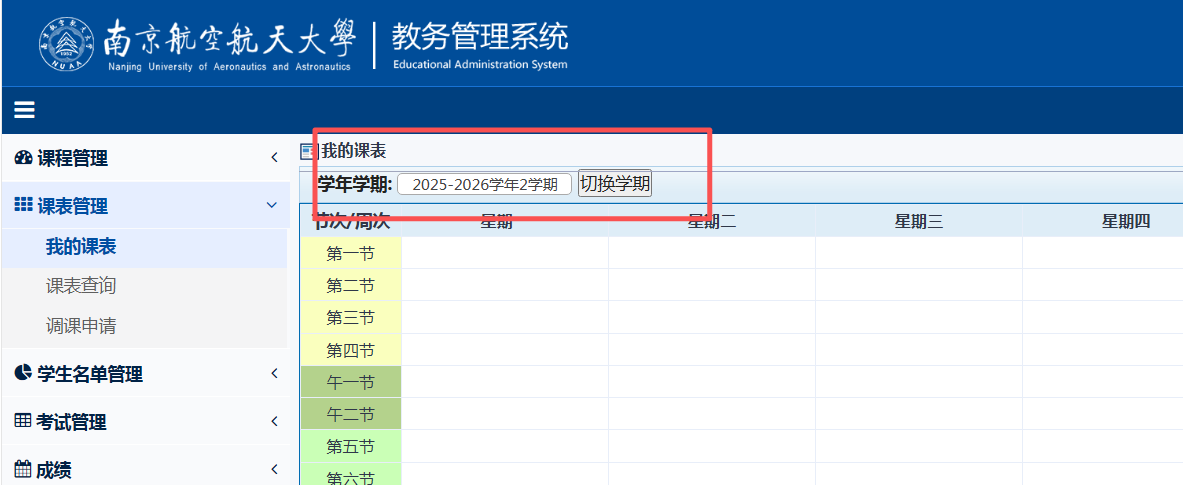This screenshot has width=1183, height=485.
Task: Click the 学年学期 semester input field
Action: pos(484,184)
